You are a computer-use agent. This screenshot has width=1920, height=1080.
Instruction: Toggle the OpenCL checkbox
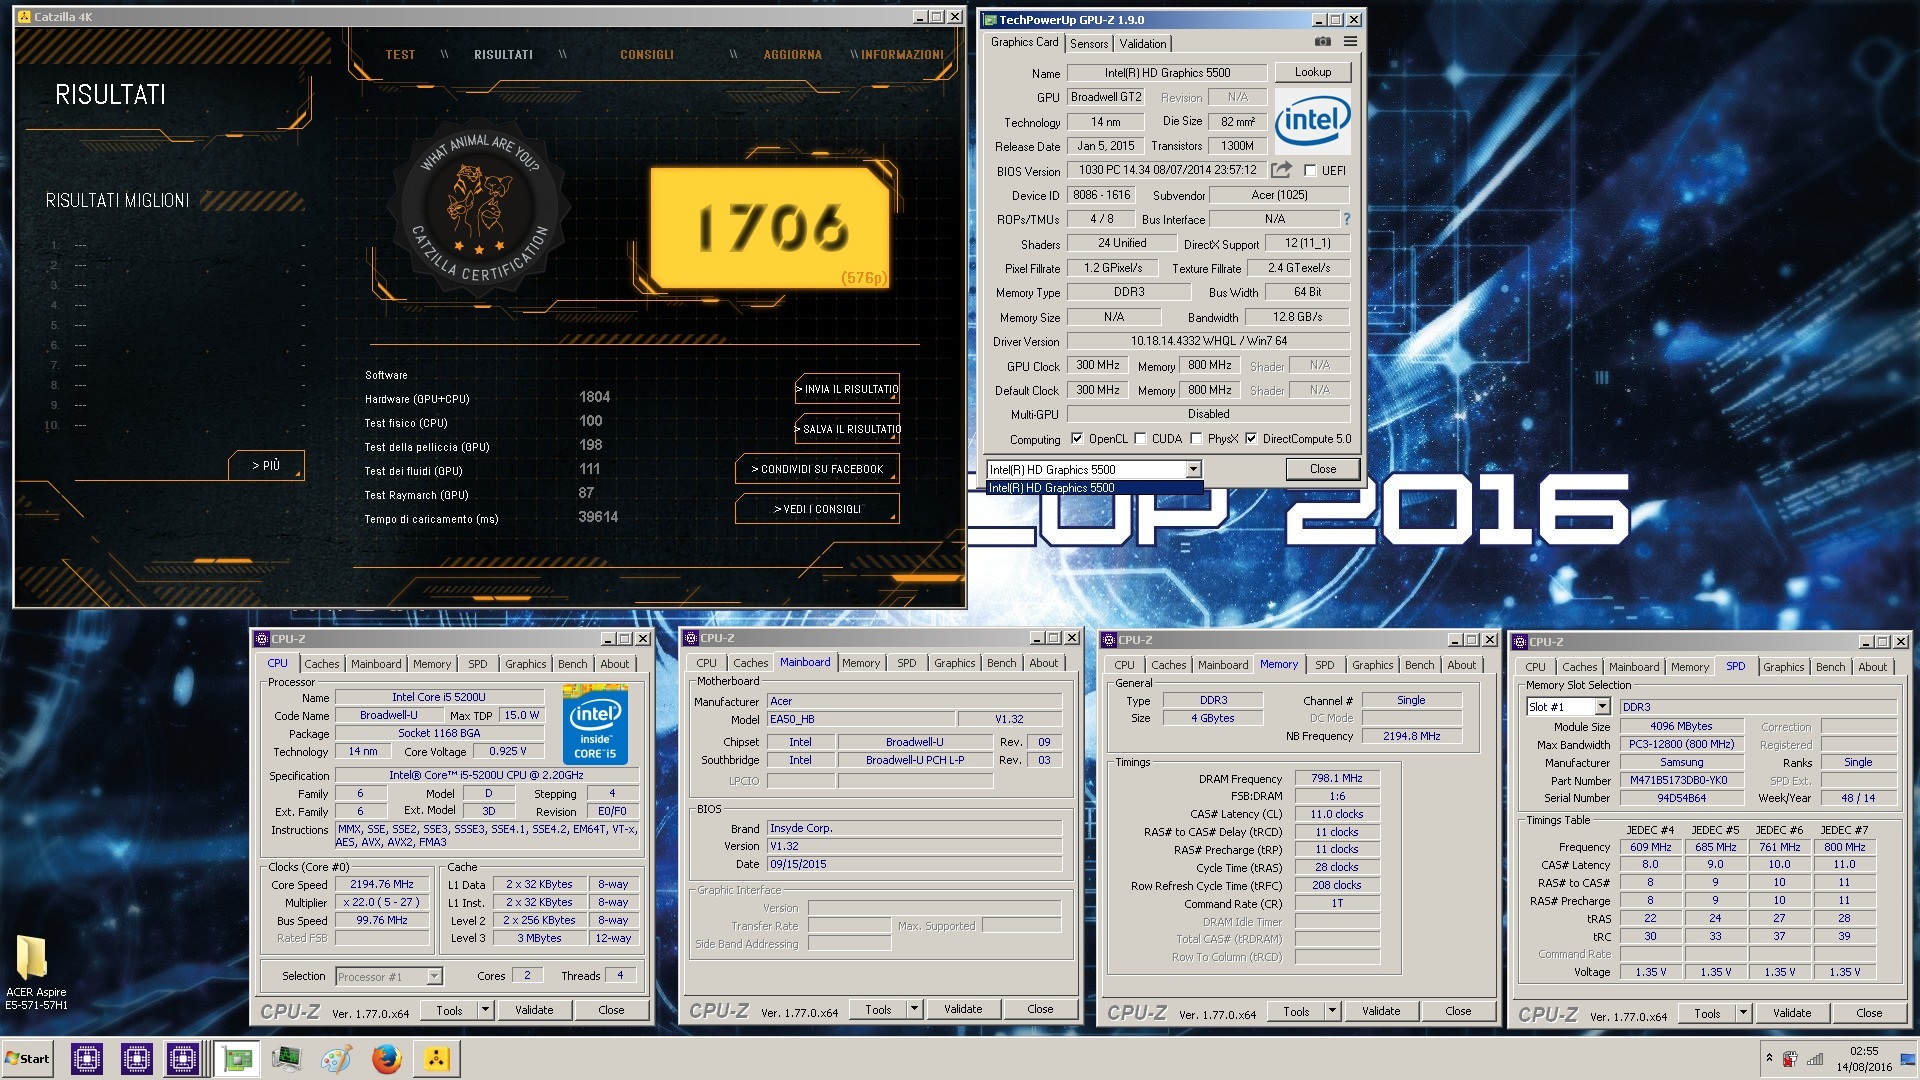(1077, 438)
